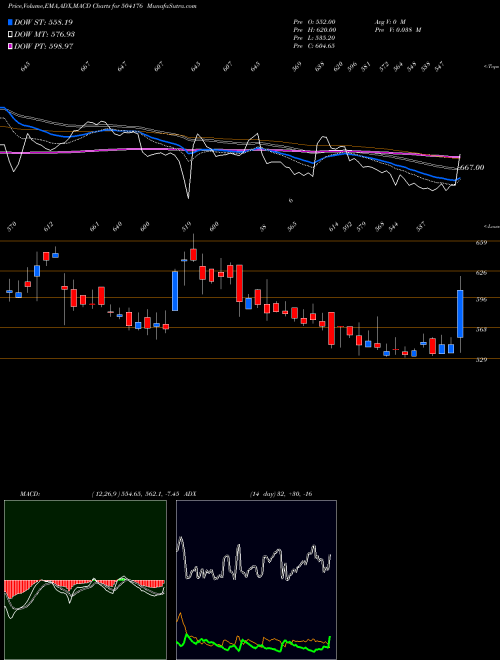Click the magenta DOW PT legend swatch
Image resolution: width=500 pixels, height=660 pixels.
click(x=10, y=46)
